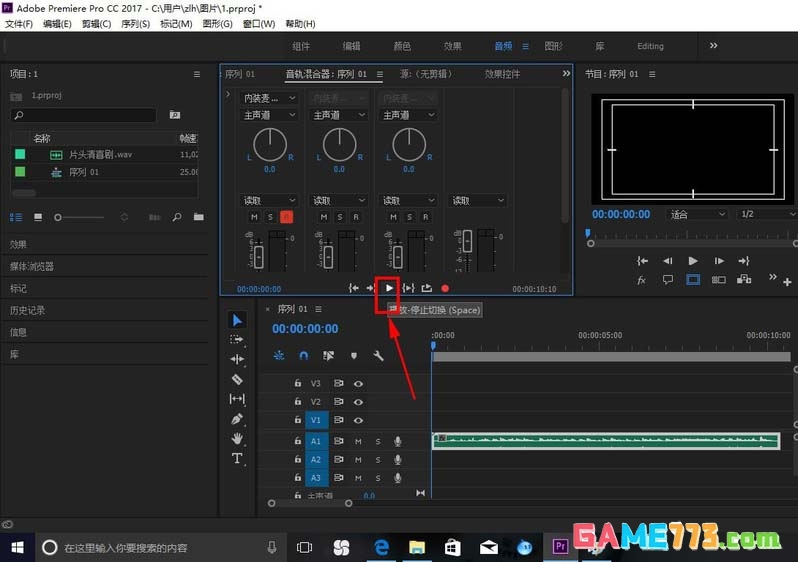This screenshot has height=562, width=798.
Task: Click in the Project panel search field
Action: coord(83,115)
